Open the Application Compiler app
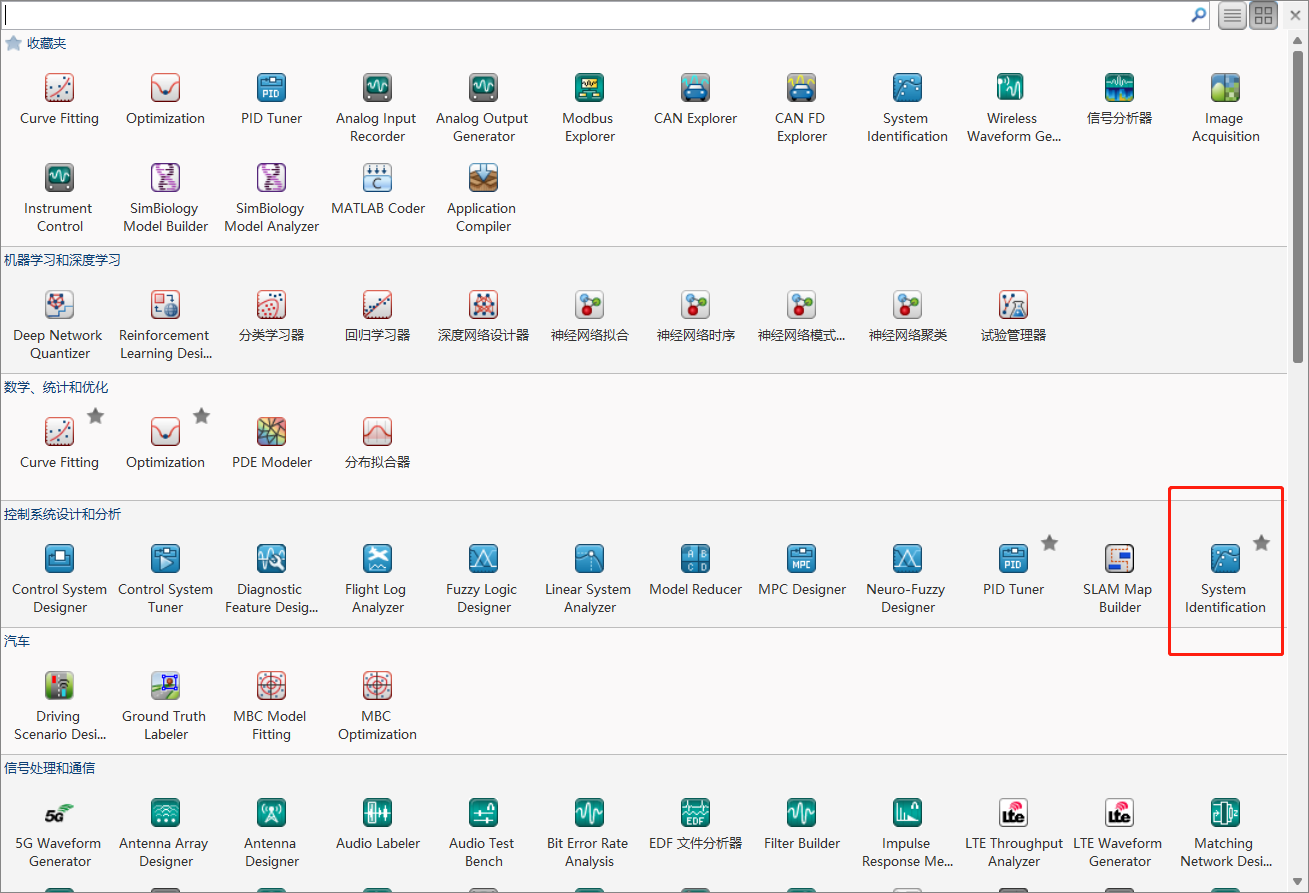This screenshot has width=1309, height=893. [x=484, y=199]
